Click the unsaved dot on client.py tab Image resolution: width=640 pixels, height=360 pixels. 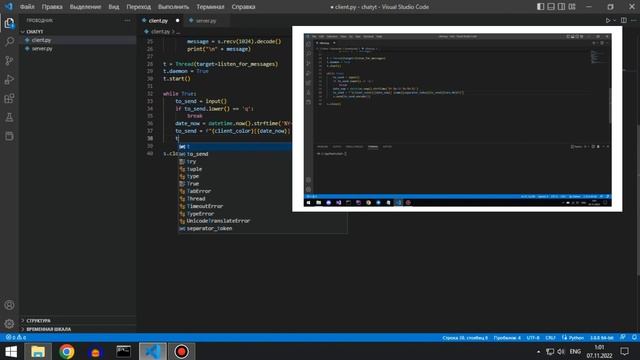pyautogui.click(x=177, y=20)
